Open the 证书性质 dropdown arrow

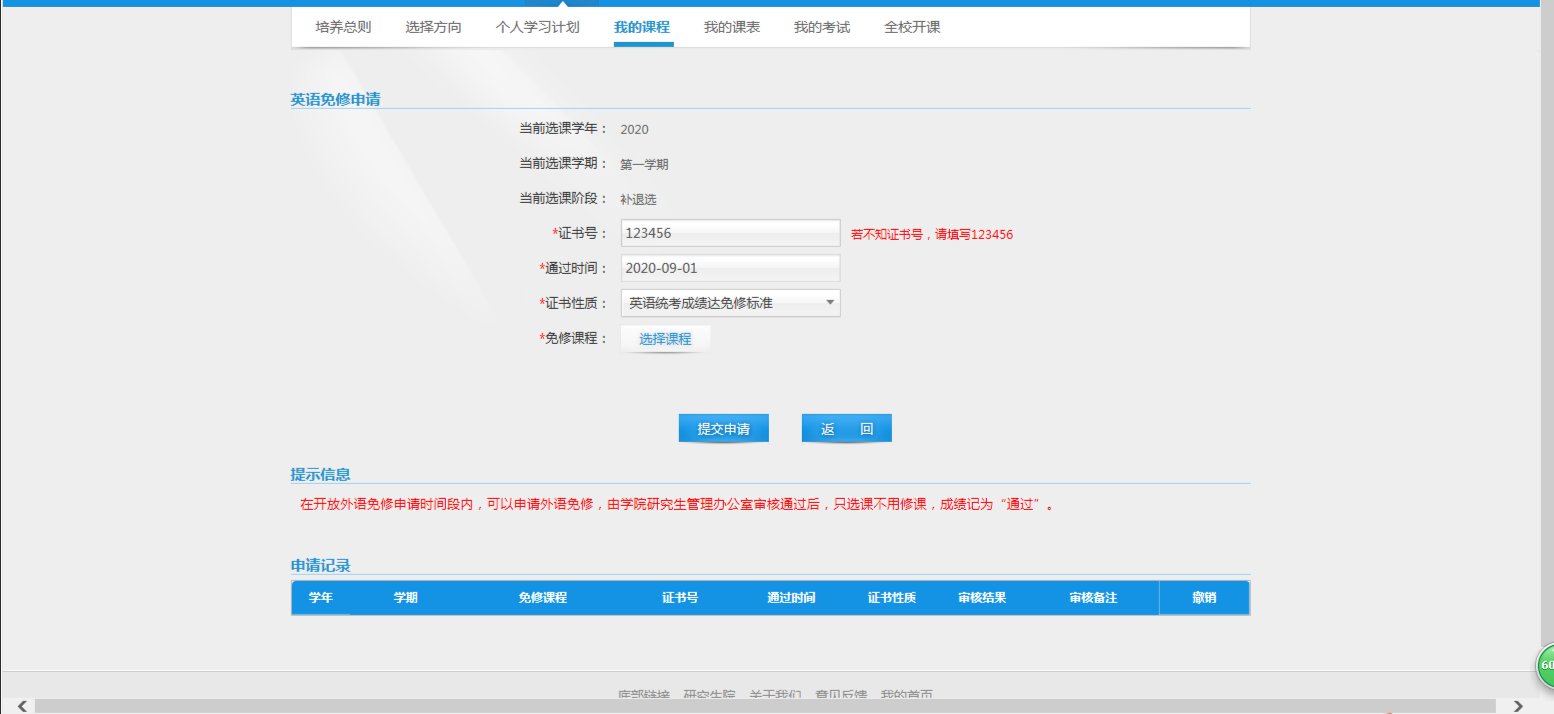[829, 303]
